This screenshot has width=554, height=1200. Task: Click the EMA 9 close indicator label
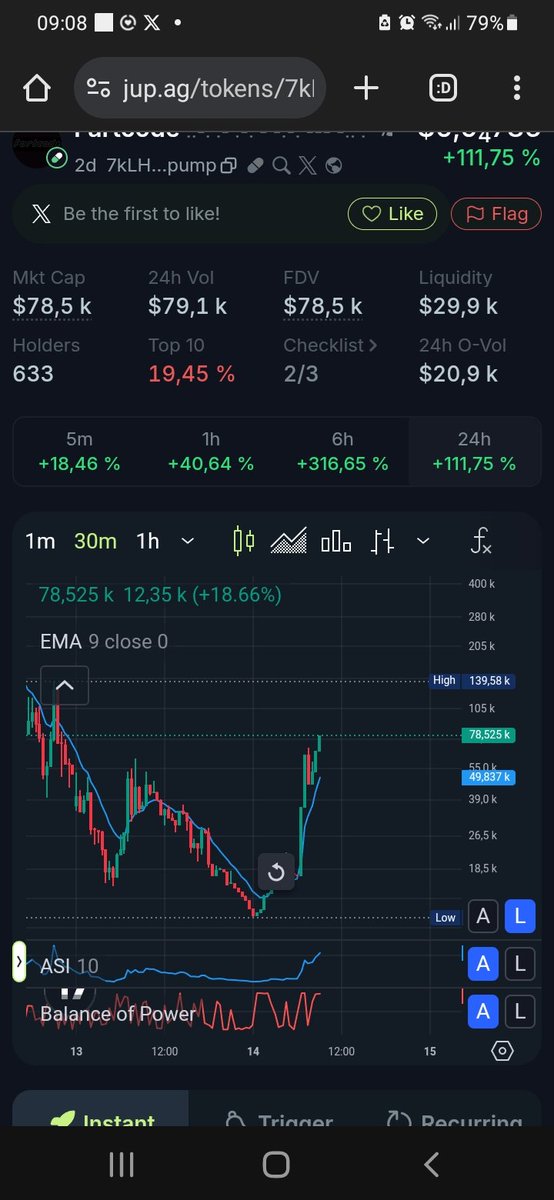[104, 642]
